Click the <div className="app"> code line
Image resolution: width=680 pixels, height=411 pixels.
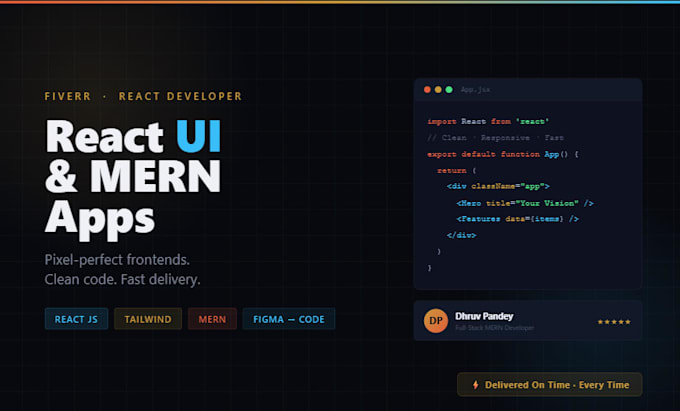[498, 186]
